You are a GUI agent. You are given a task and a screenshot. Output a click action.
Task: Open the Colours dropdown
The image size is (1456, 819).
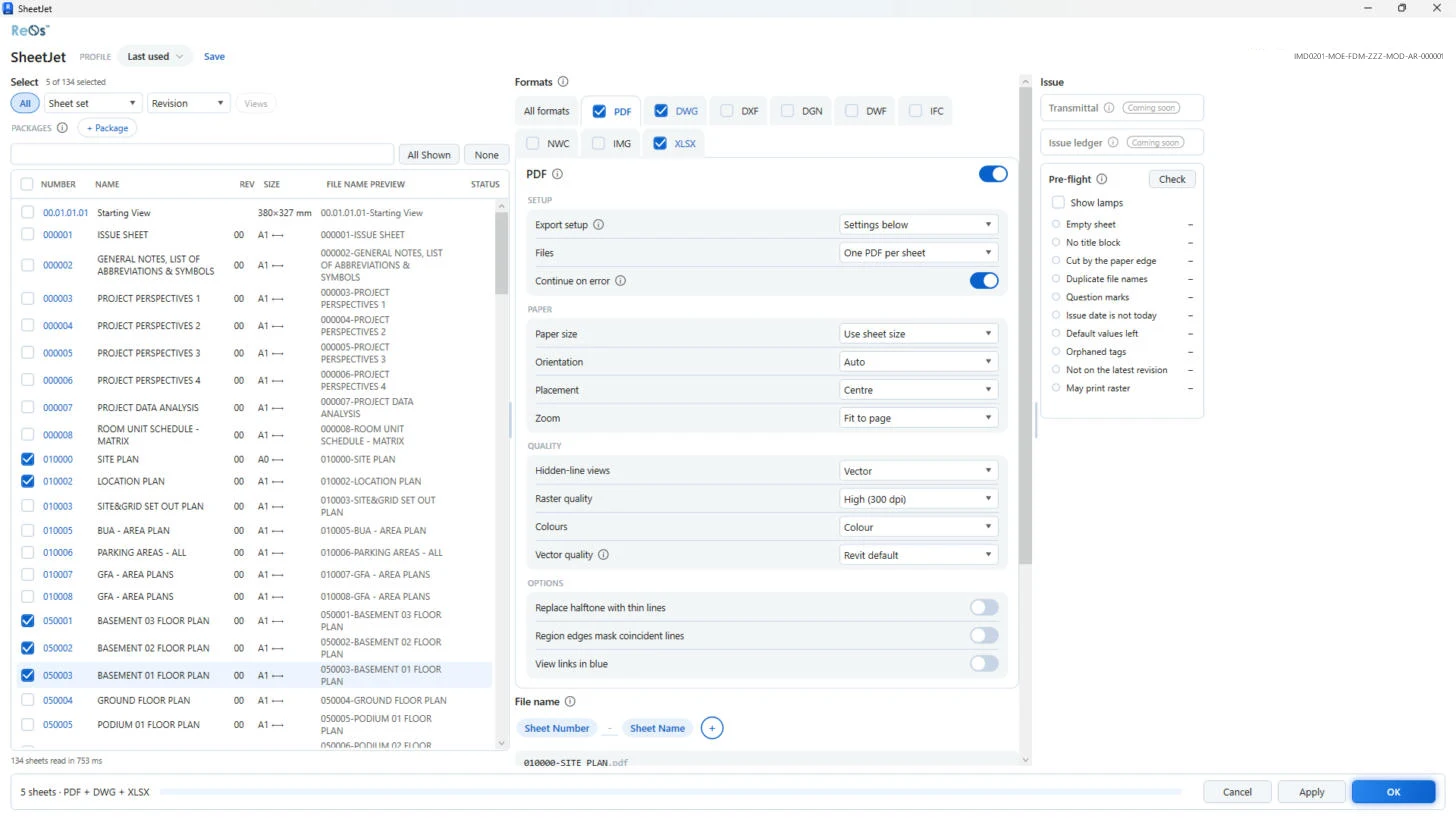[x=918, y=527]
